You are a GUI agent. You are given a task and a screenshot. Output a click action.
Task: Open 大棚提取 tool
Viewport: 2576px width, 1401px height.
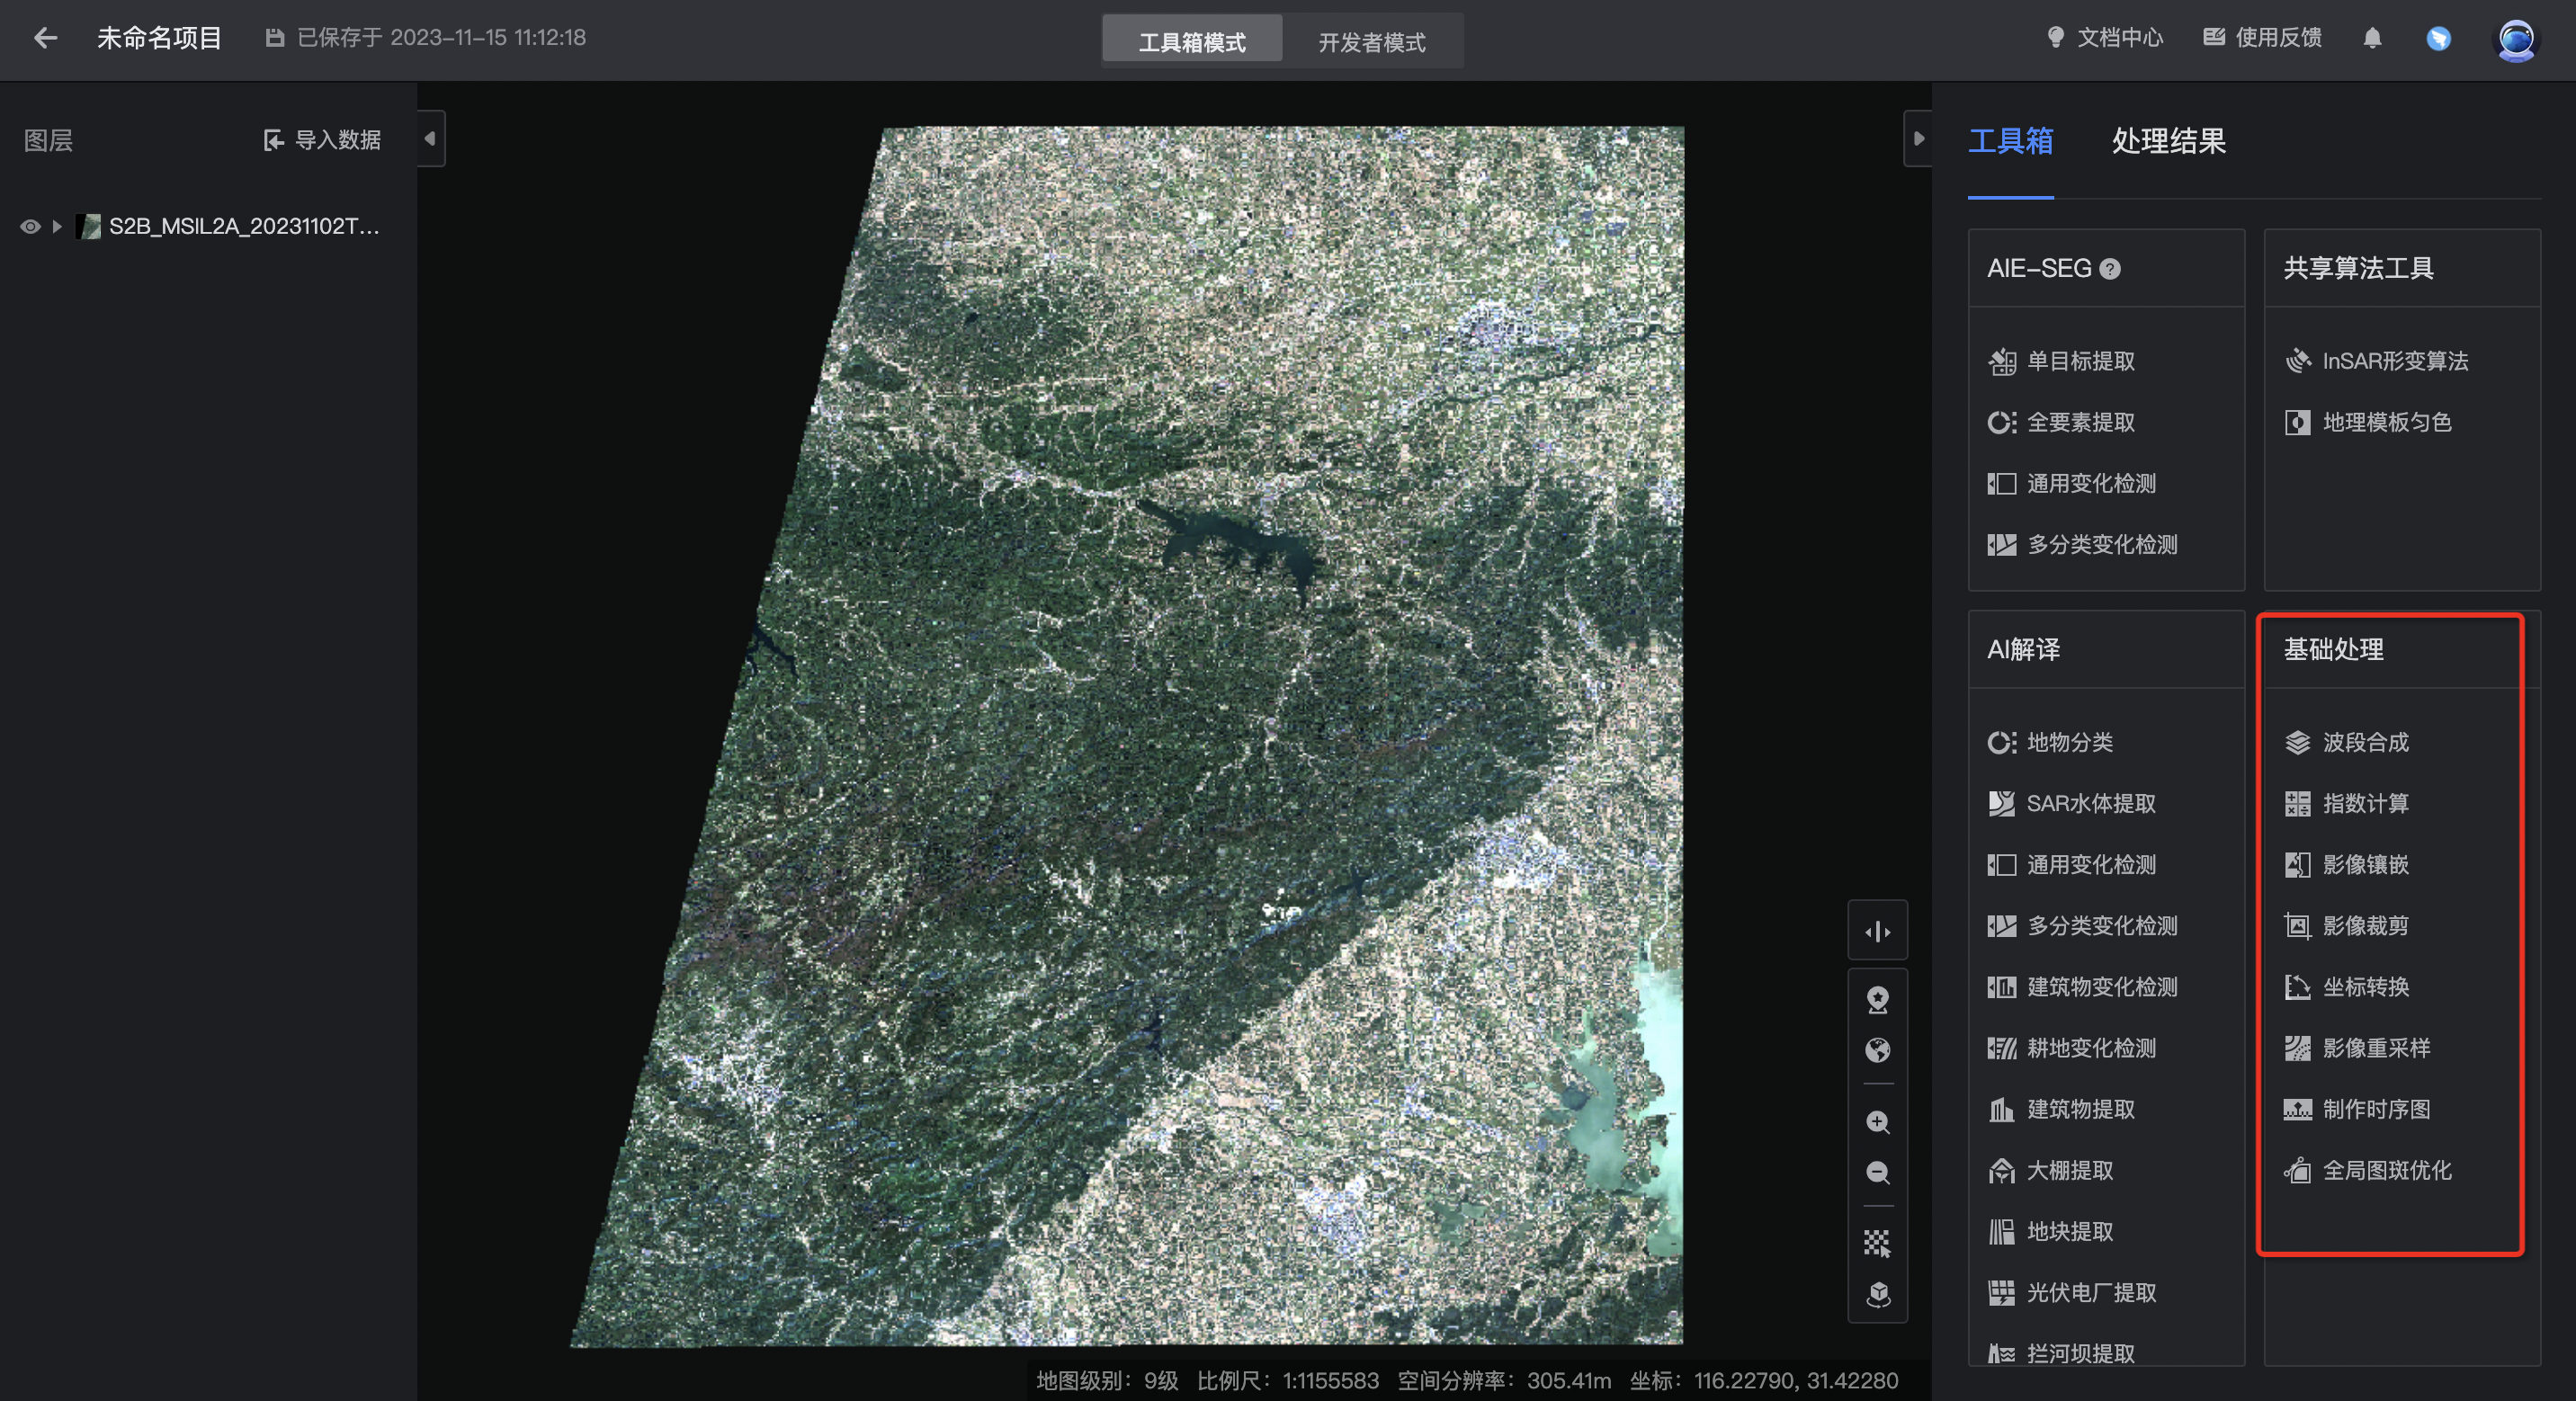point(2050,1170)
